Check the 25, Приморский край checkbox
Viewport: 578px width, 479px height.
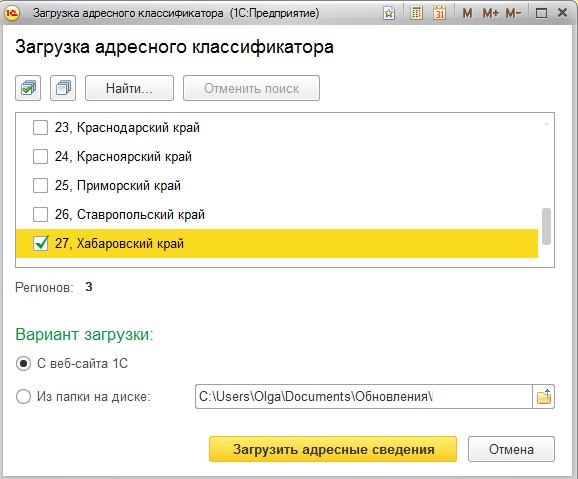coord(41,185)
